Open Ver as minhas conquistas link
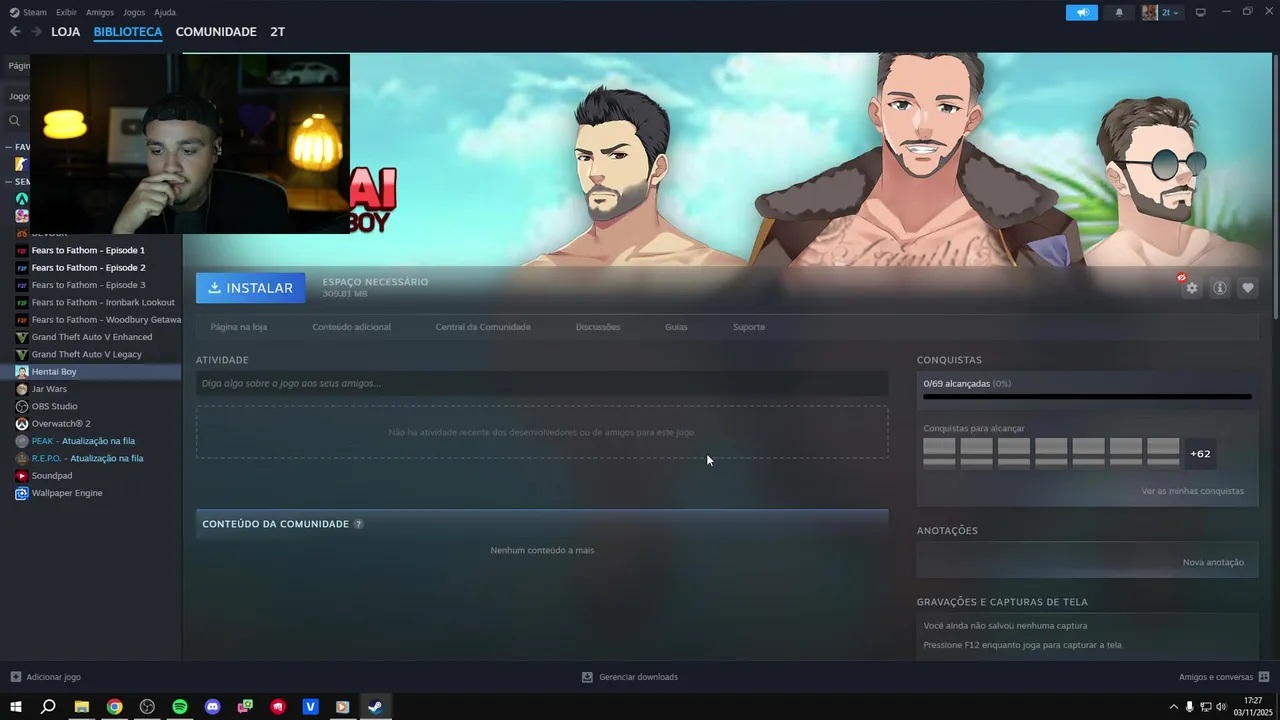The image size is (1280, 720). pyautogui.click(x=1193, y=491)
